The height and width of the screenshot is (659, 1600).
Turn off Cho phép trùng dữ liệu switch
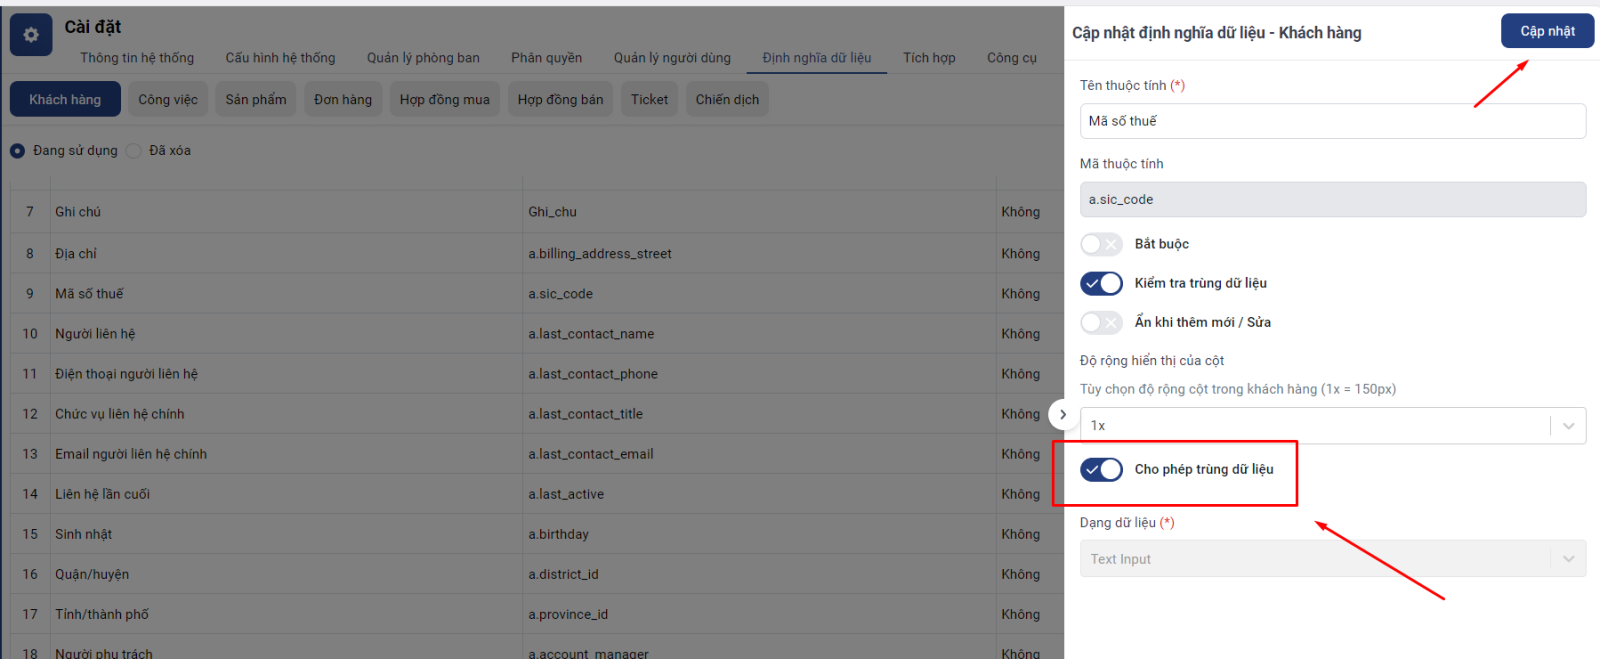click(1101, 470)
